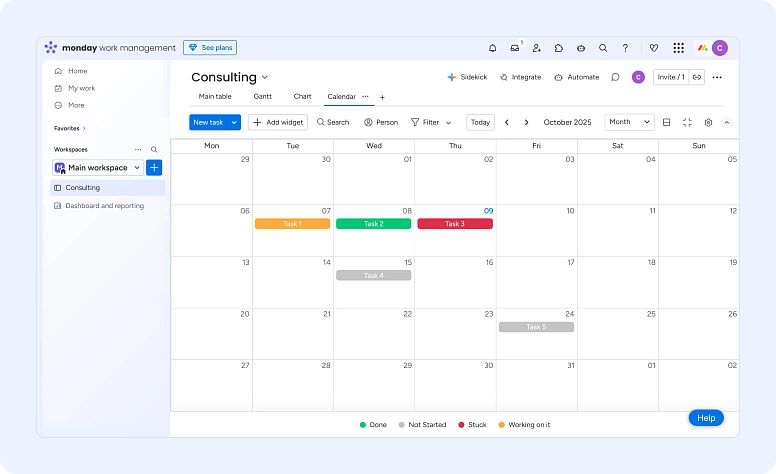Viewport: 776px width, 474px height.
Task: Click the Today button
Action: (481, 122)
